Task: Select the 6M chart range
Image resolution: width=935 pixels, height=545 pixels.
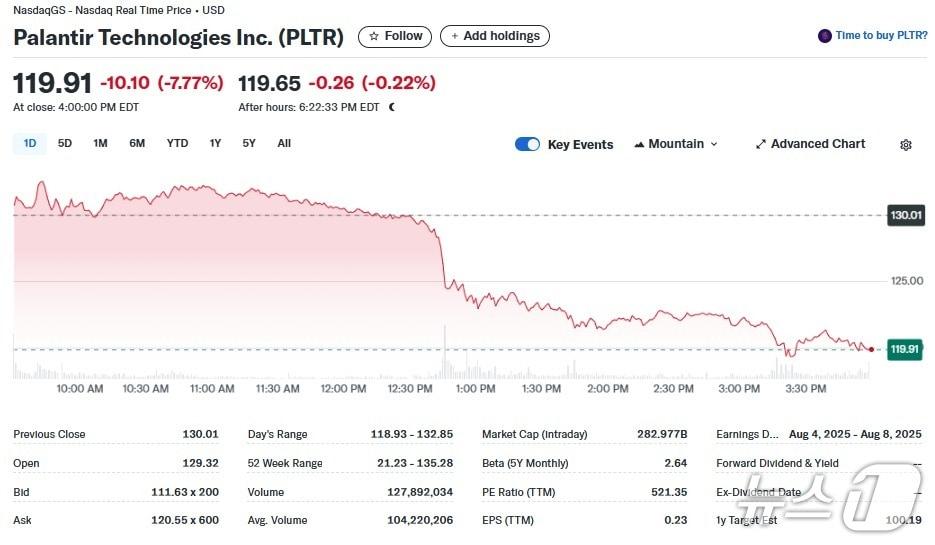Action: pos(137,143)
